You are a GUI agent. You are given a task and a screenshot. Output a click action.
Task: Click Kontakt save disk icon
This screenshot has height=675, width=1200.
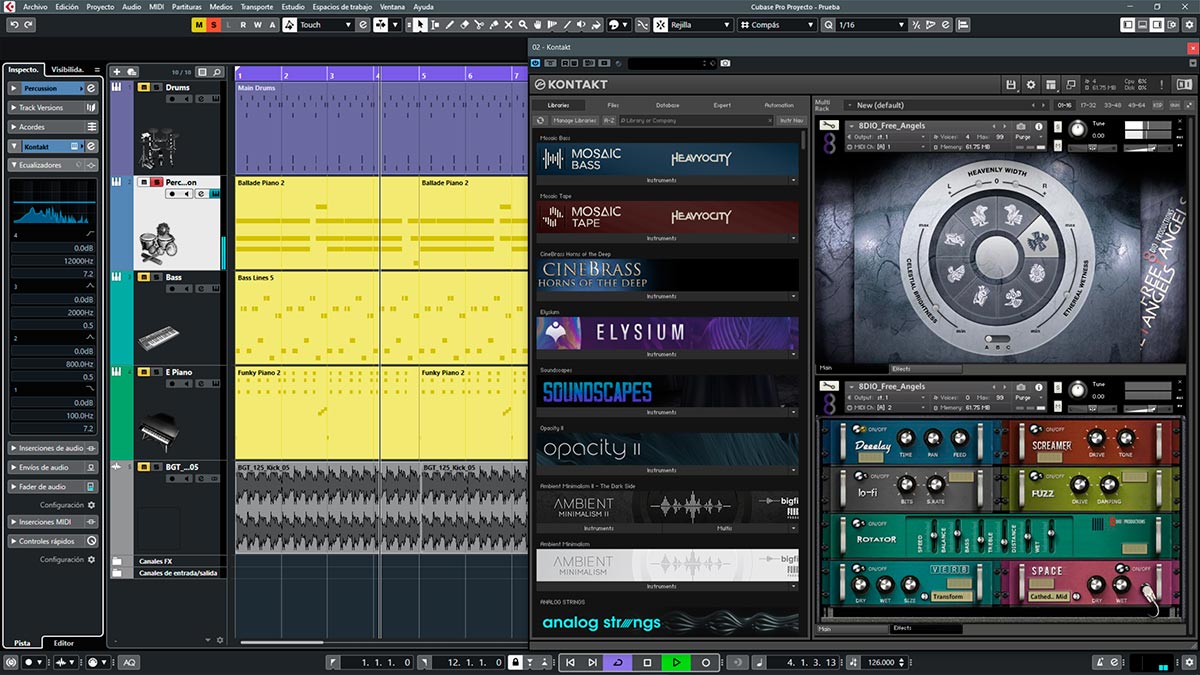[1011, 85]
